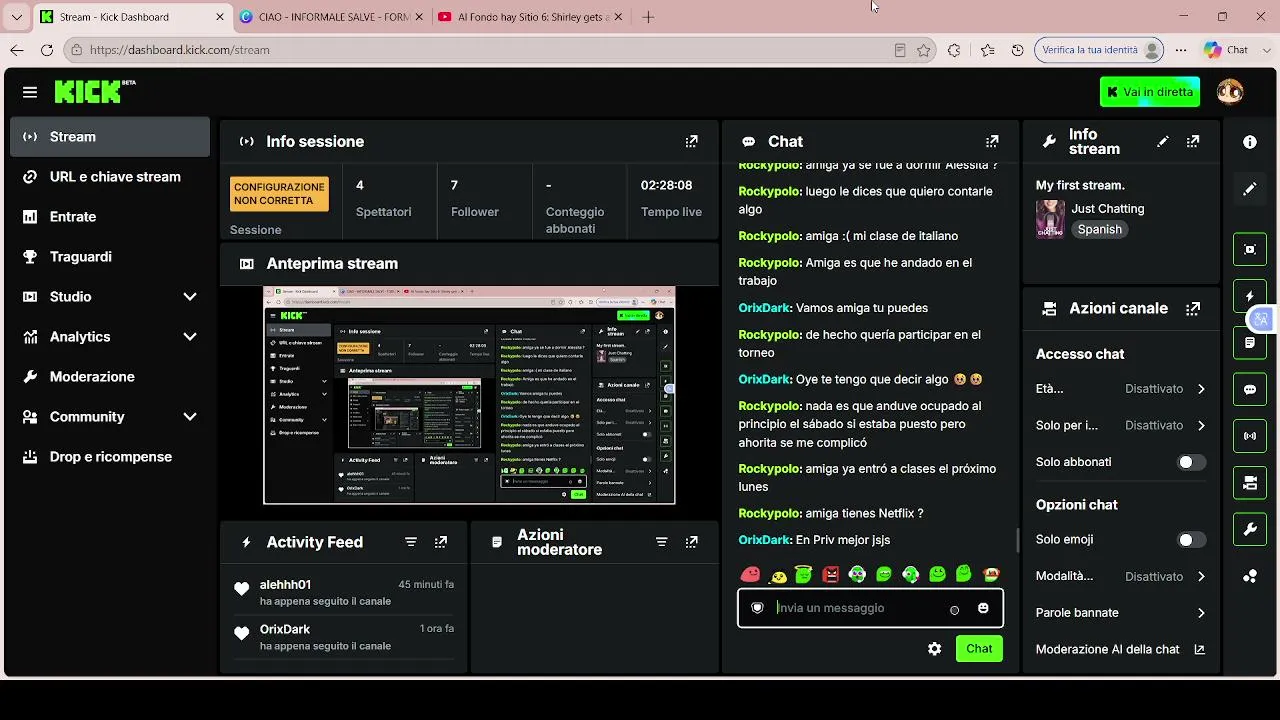Filter the Azioni moderatore panel
The image size is (1280, 720).
click(661, 542)
